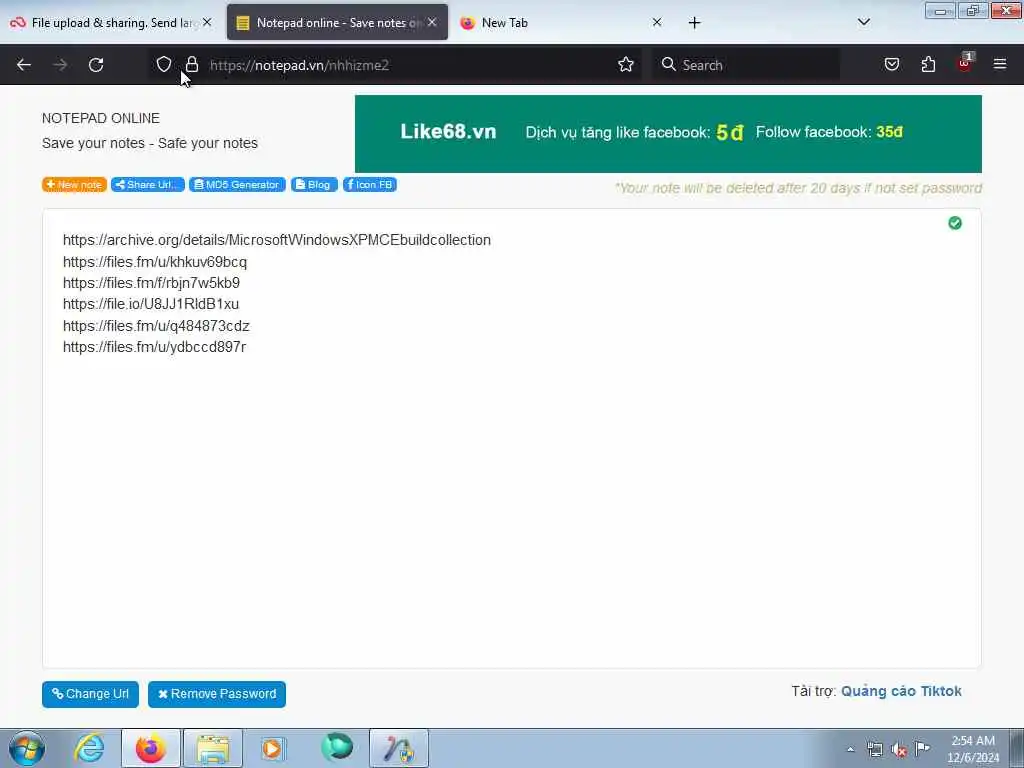Click the Change Url button
This screenshot has width=1024, height=768.
(90, 694)
